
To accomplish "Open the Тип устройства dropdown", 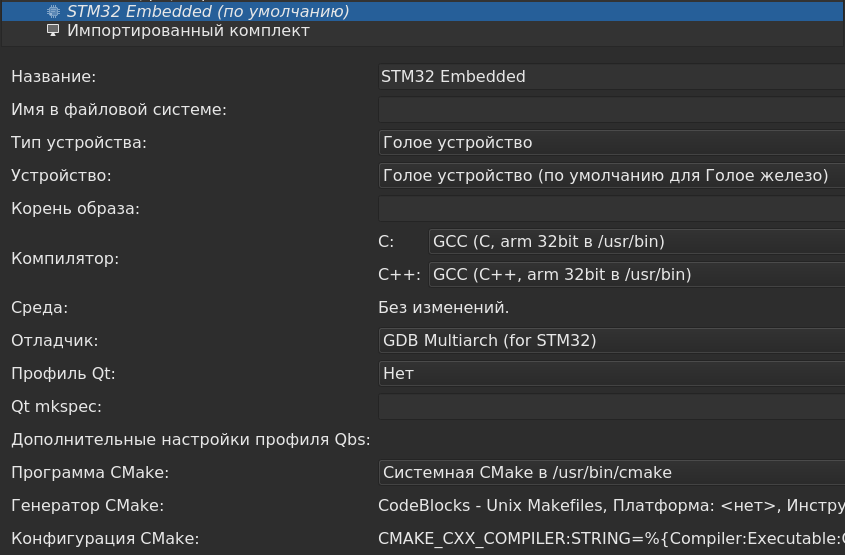I will point(612,143).
